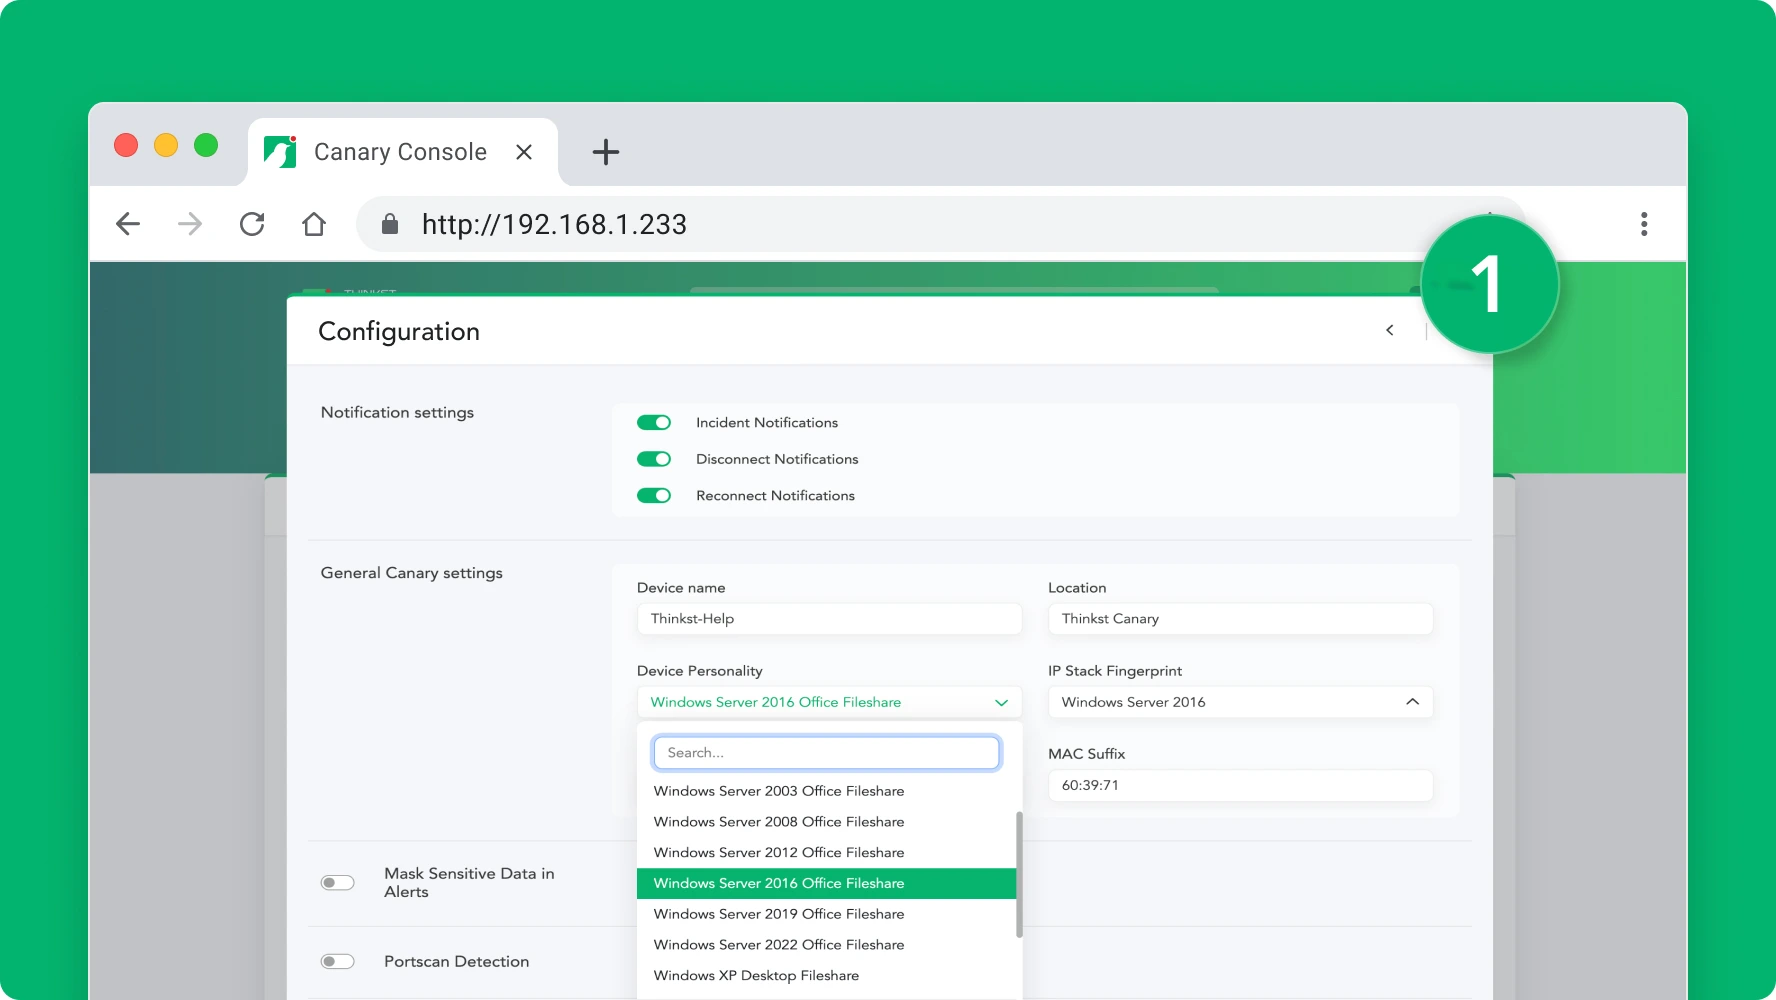The width and height of the screenshot is (1776, 1000).
Task: Select the Canary Console tab
Action: point(403,152)
